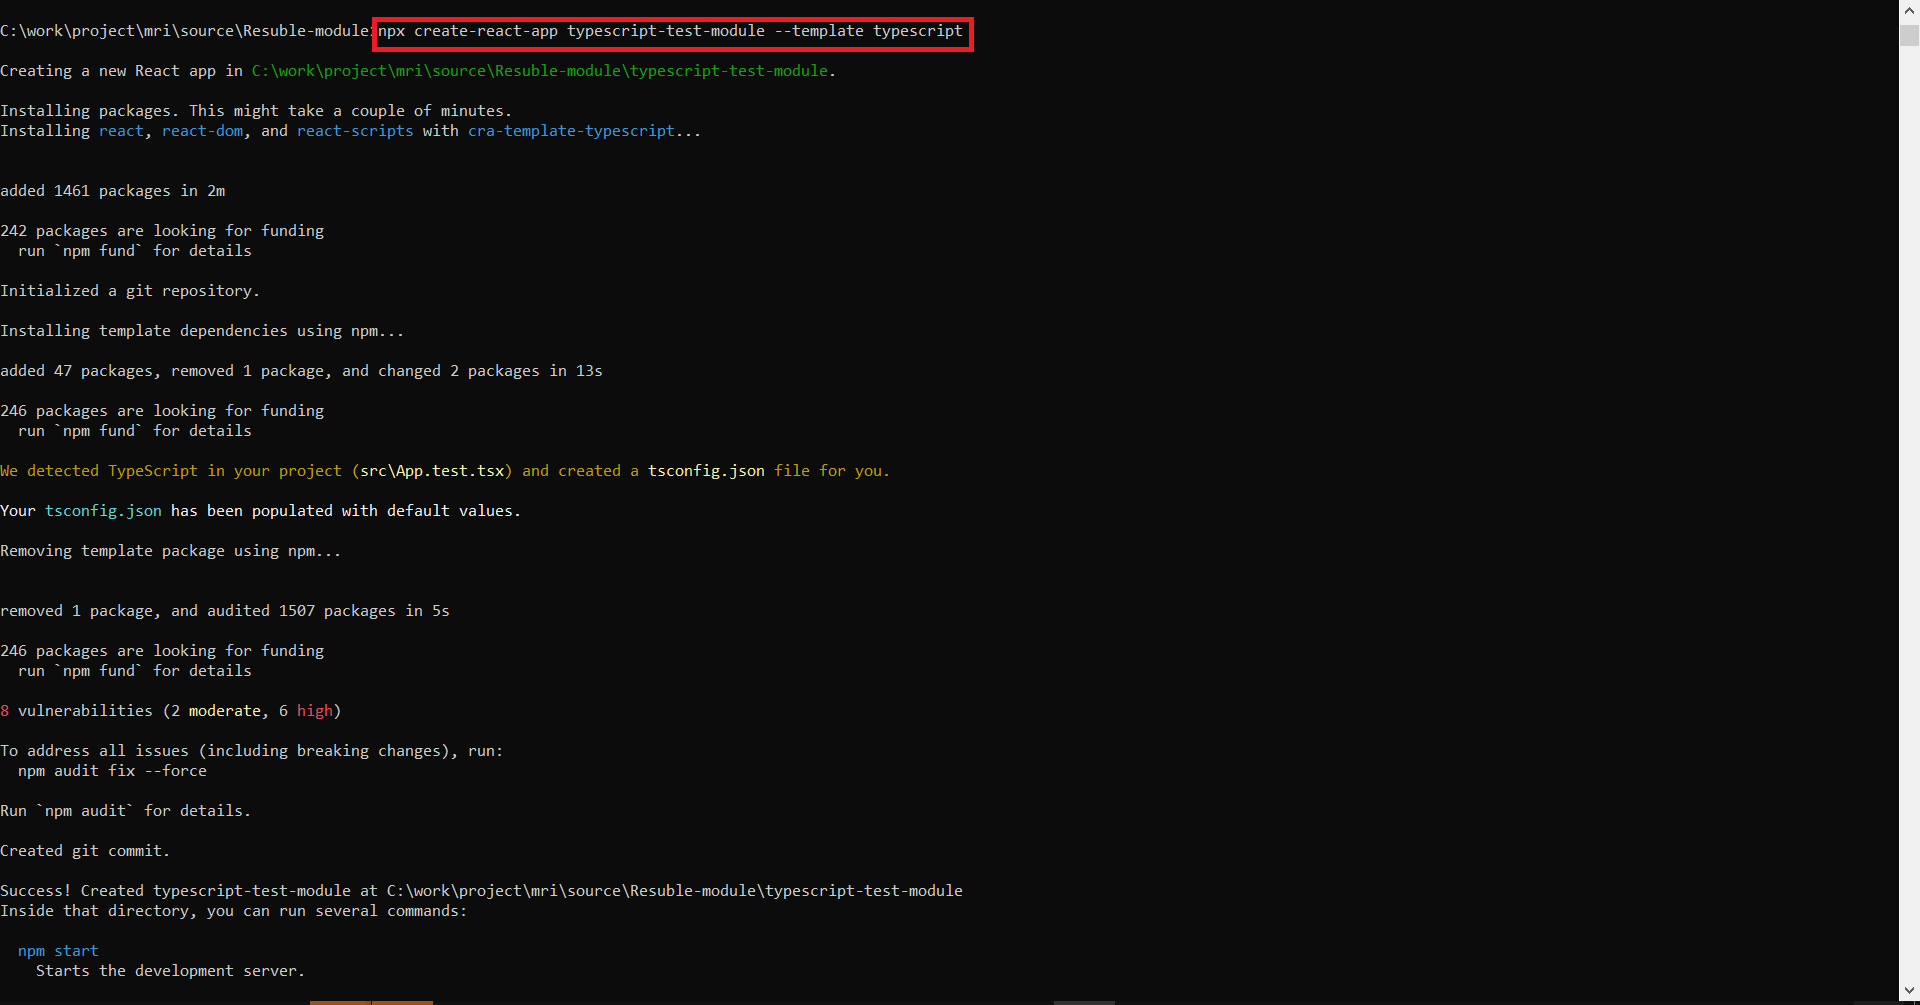Click 'Starts the development server.' line
1920x1005 pixels.
coord(170,971)
